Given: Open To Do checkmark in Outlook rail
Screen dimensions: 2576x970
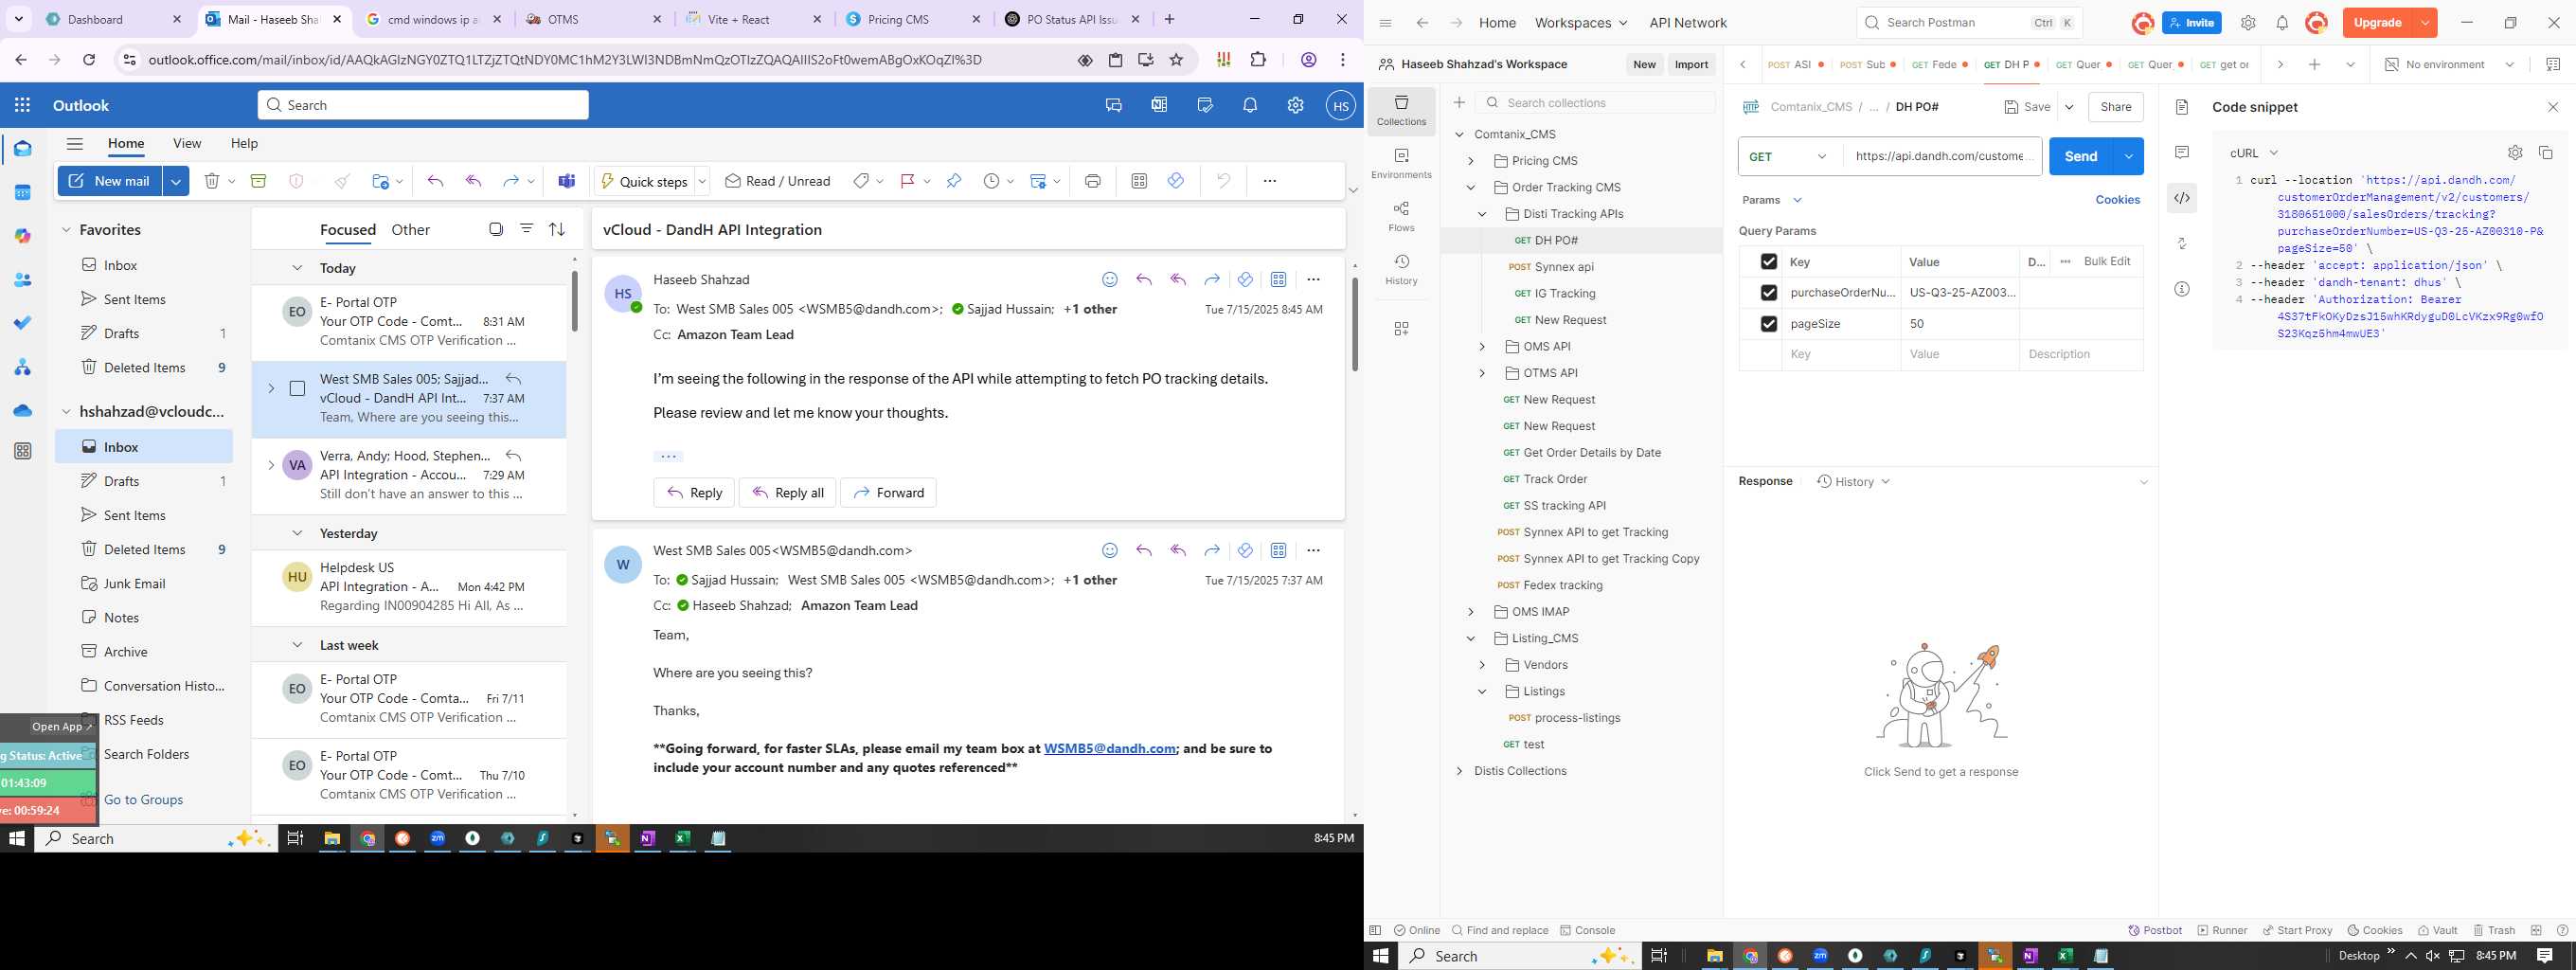Looking at the screenshot, I should [x=23, y=323].
